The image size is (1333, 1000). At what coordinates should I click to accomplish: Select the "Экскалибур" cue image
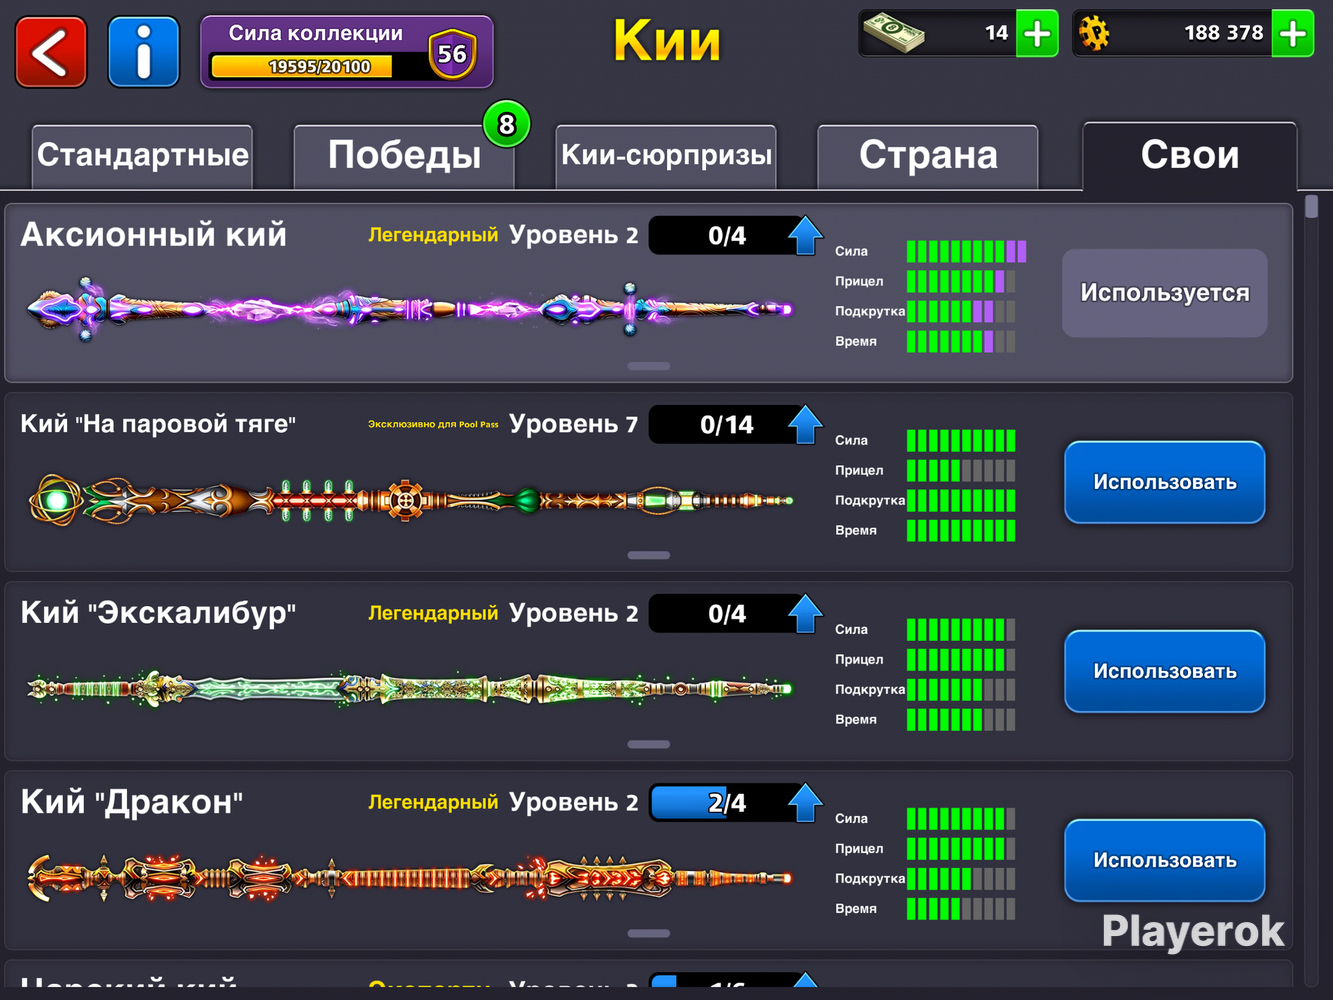point(410,688)
